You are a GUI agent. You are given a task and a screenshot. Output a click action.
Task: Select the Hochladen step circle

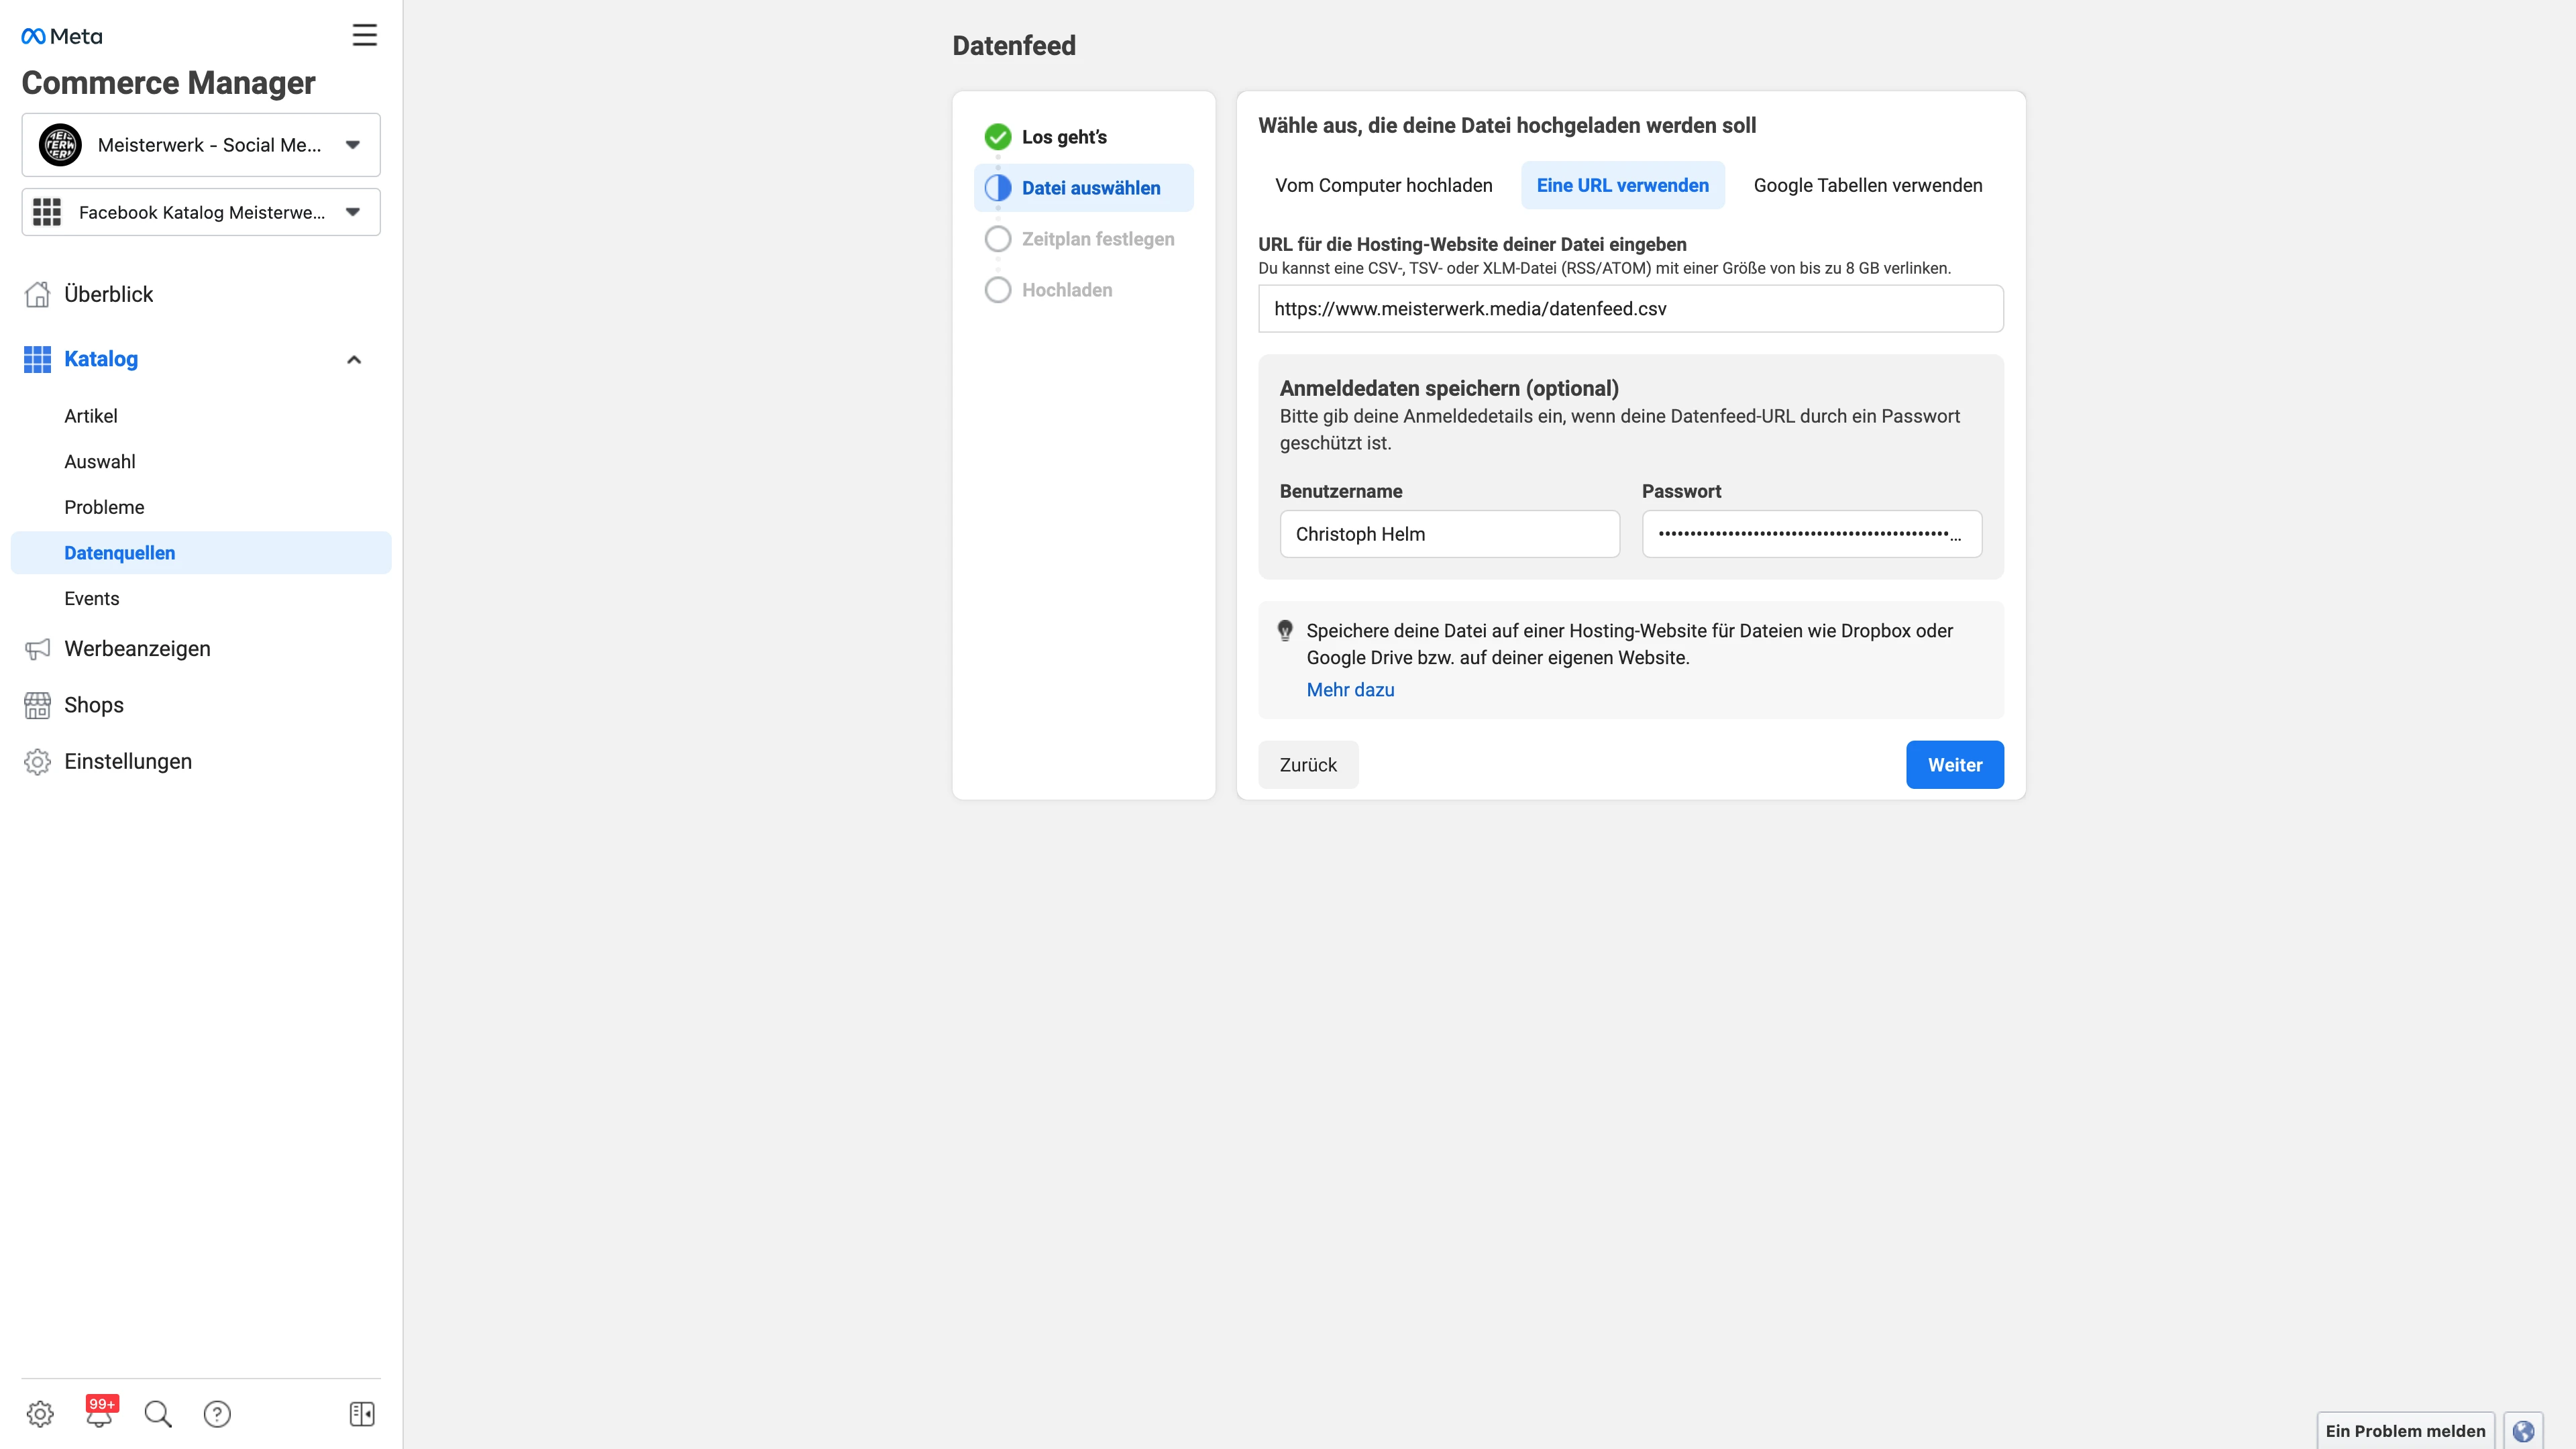(997, 290)
